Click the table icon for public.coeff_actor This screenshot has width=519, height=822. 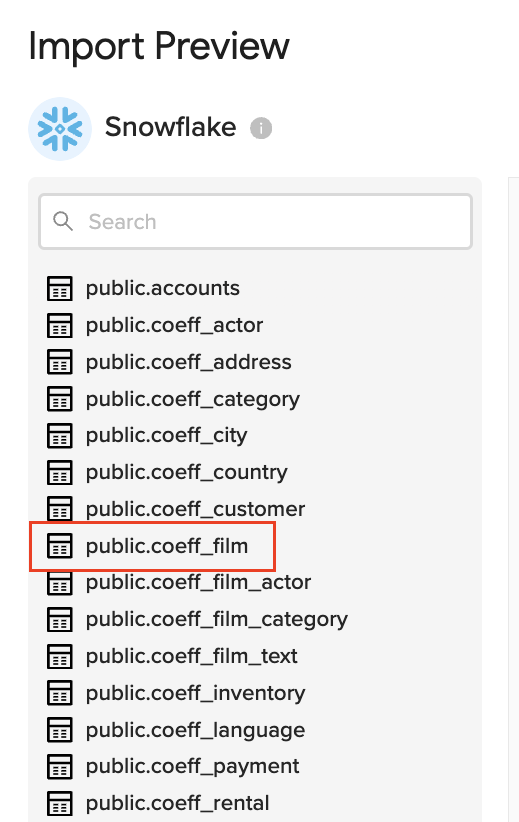(x=60, y=325)
